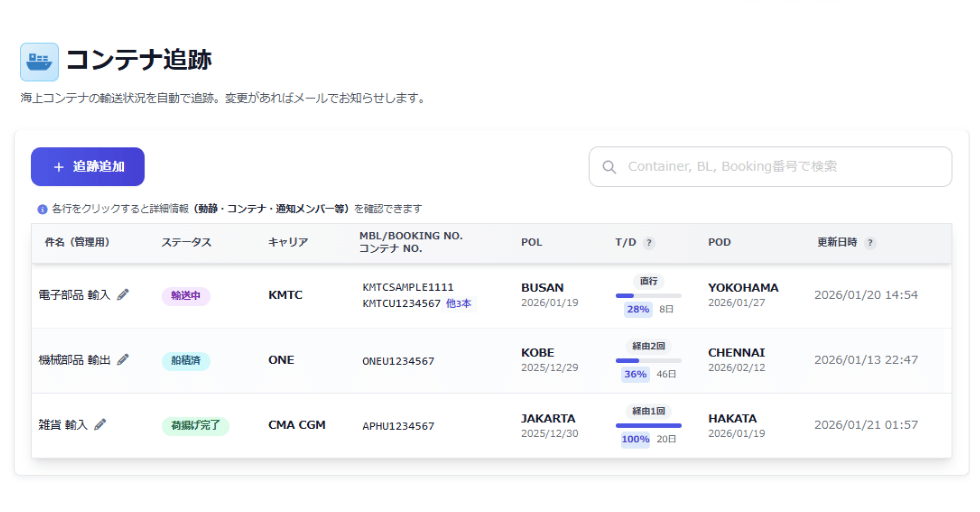Screen dimensions: 980x512
Task: Click the 経由2回 transit badge
Action: [x=649, y=346]
